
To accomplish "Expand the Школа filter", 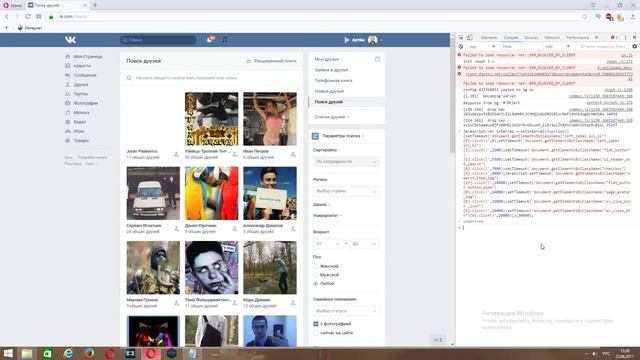I will pos(321,204).
